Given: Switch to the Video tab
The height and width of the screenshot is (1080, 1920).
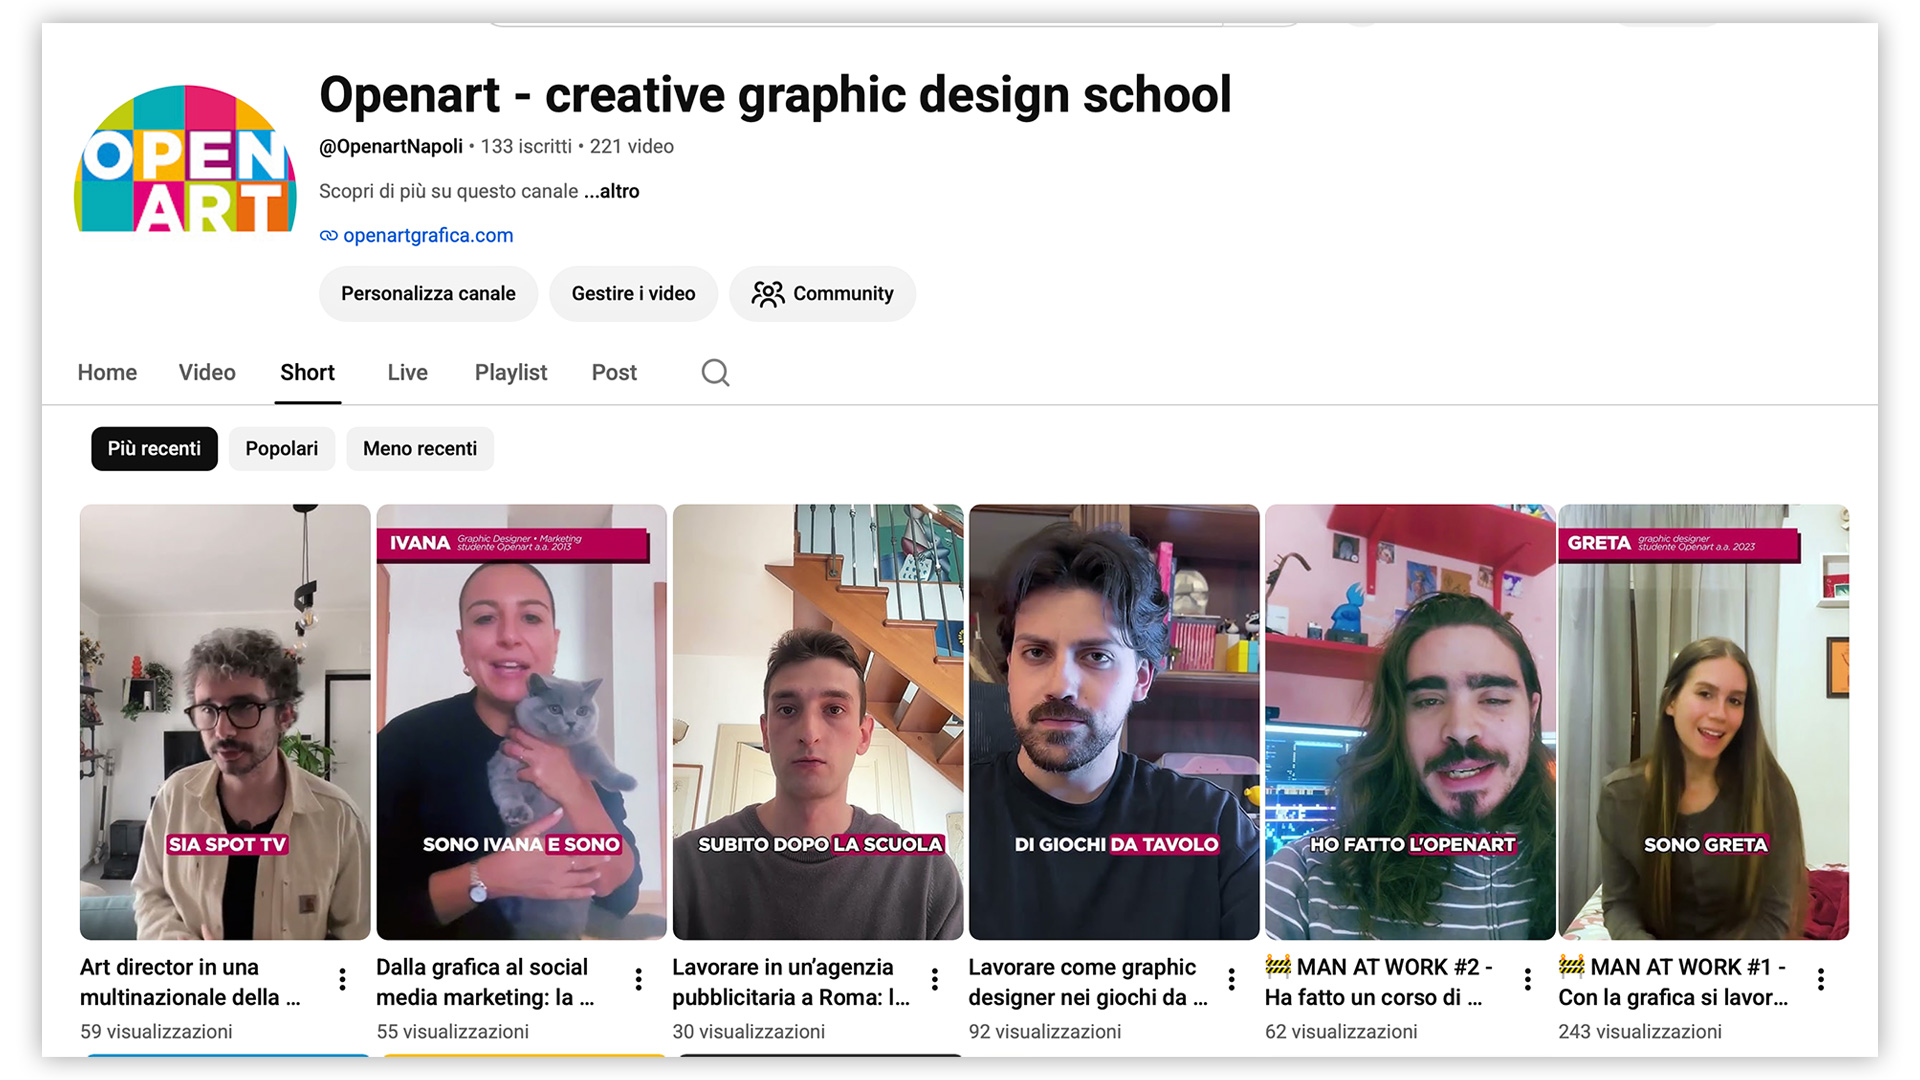Looking at the screenshot, I should 207,373.
